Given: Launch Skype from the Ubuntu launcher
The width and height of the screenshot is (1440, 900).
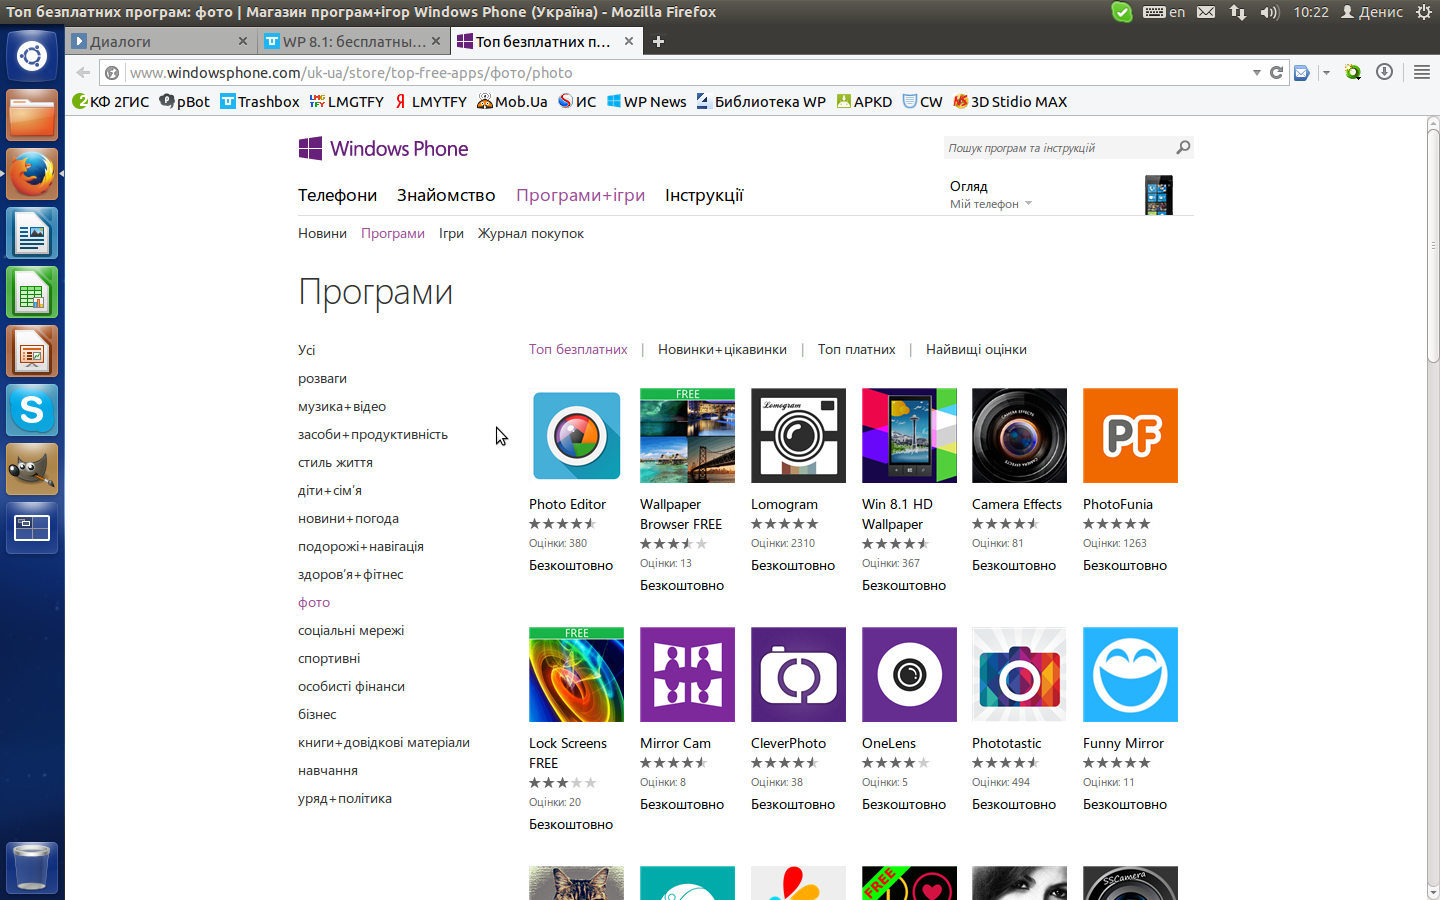Looking at the screenshot, I should coord(32,411).
